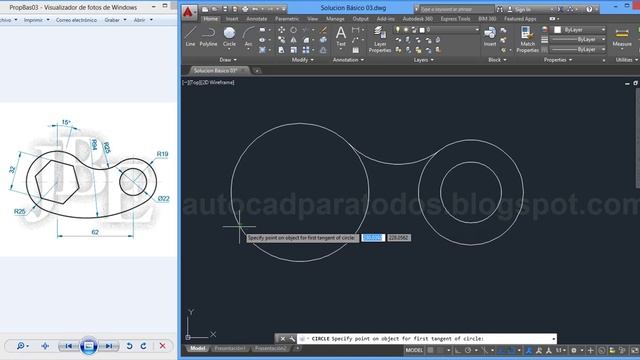
Task: Toggle ortho mode in status bar
Action: click(x=458, y=350)
